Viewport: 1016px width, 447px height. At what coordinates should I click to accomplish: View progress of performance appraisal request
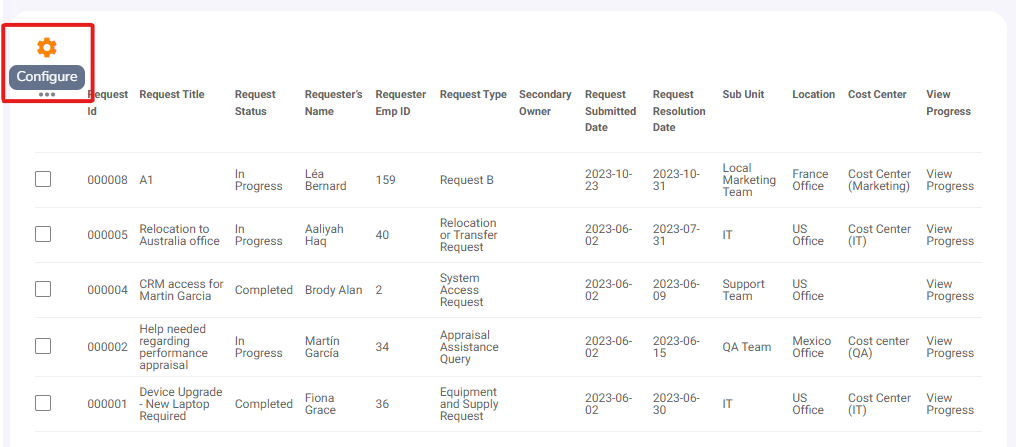click(x=950, y=347)
